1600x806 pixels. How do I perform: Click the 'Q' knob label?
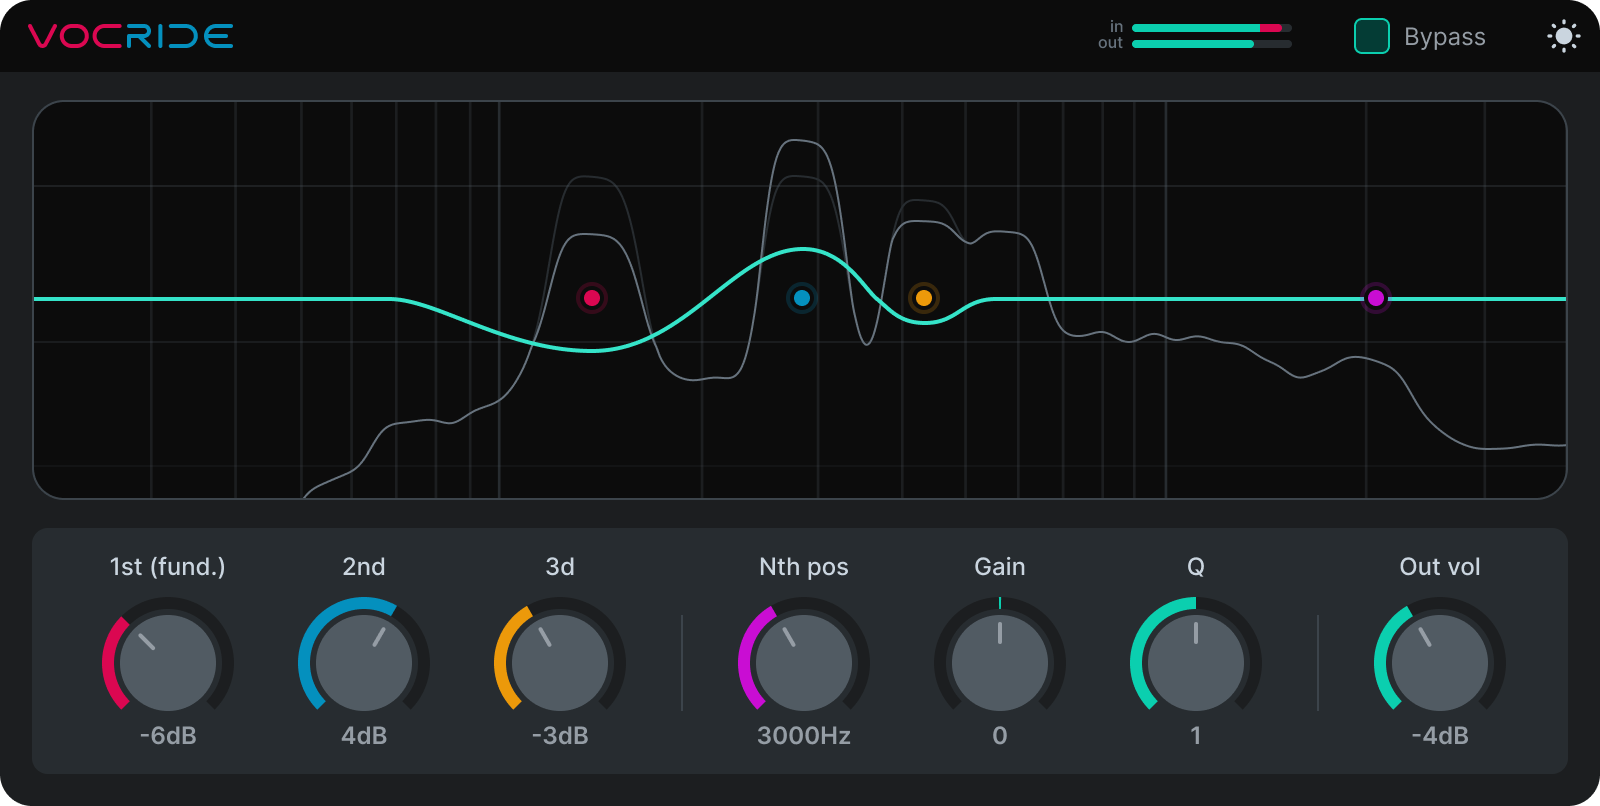tap(1196, 567)
